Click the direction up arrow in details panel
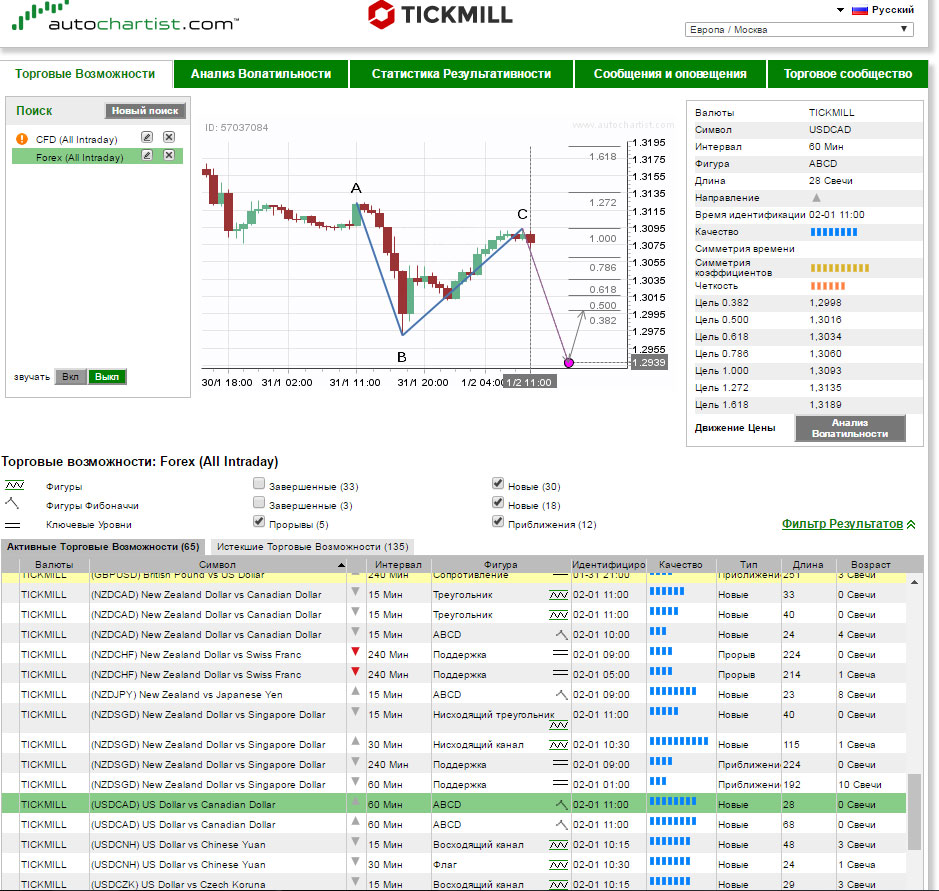 pyautogui.click(x=816, y=198)
